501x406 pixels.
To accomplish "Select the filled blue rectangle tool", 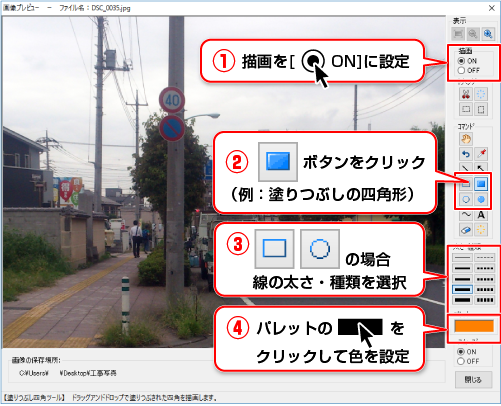I will coord(481,184).
